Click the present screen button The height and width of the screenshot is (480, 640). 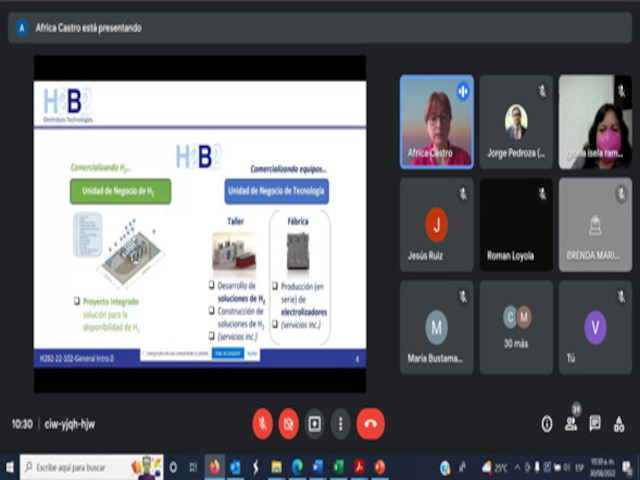coord(314,424)
